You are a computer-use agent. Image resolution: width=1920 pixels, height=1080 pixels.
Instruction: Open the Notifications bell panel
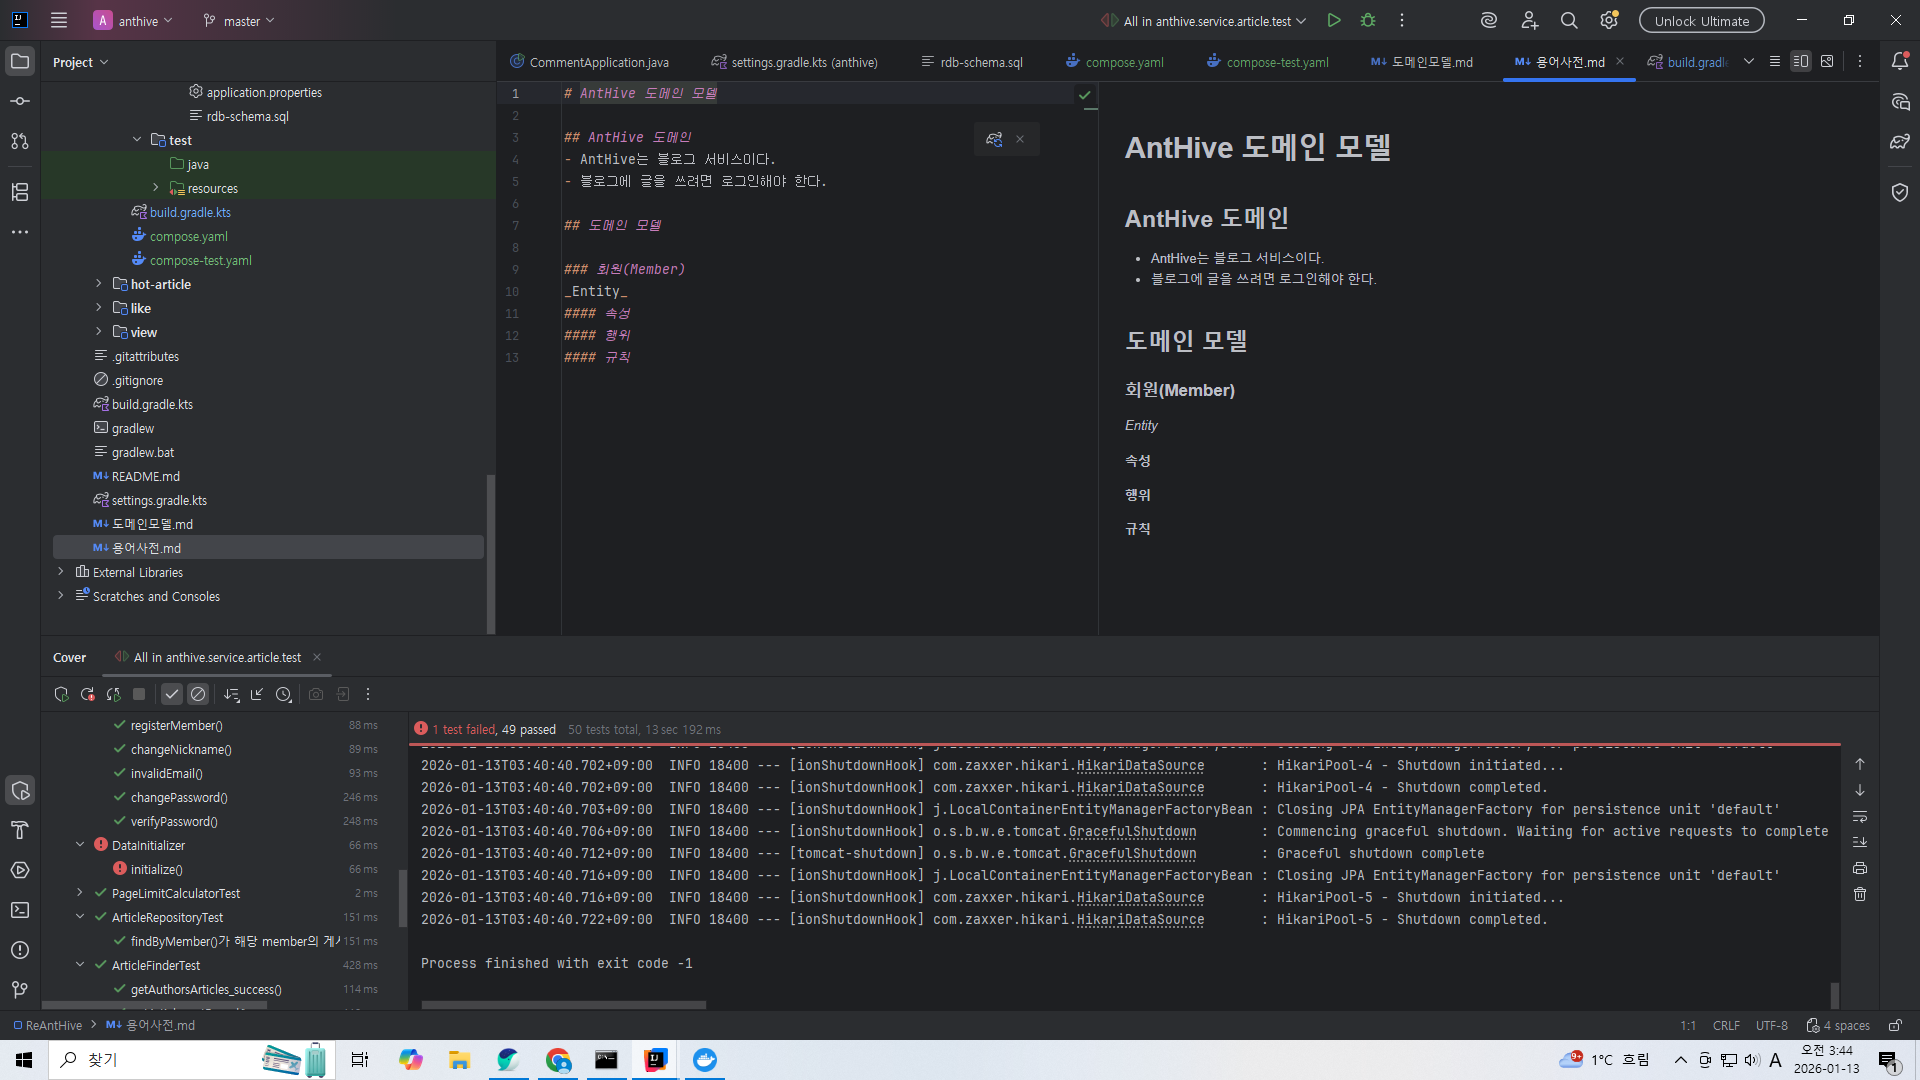1900,61
